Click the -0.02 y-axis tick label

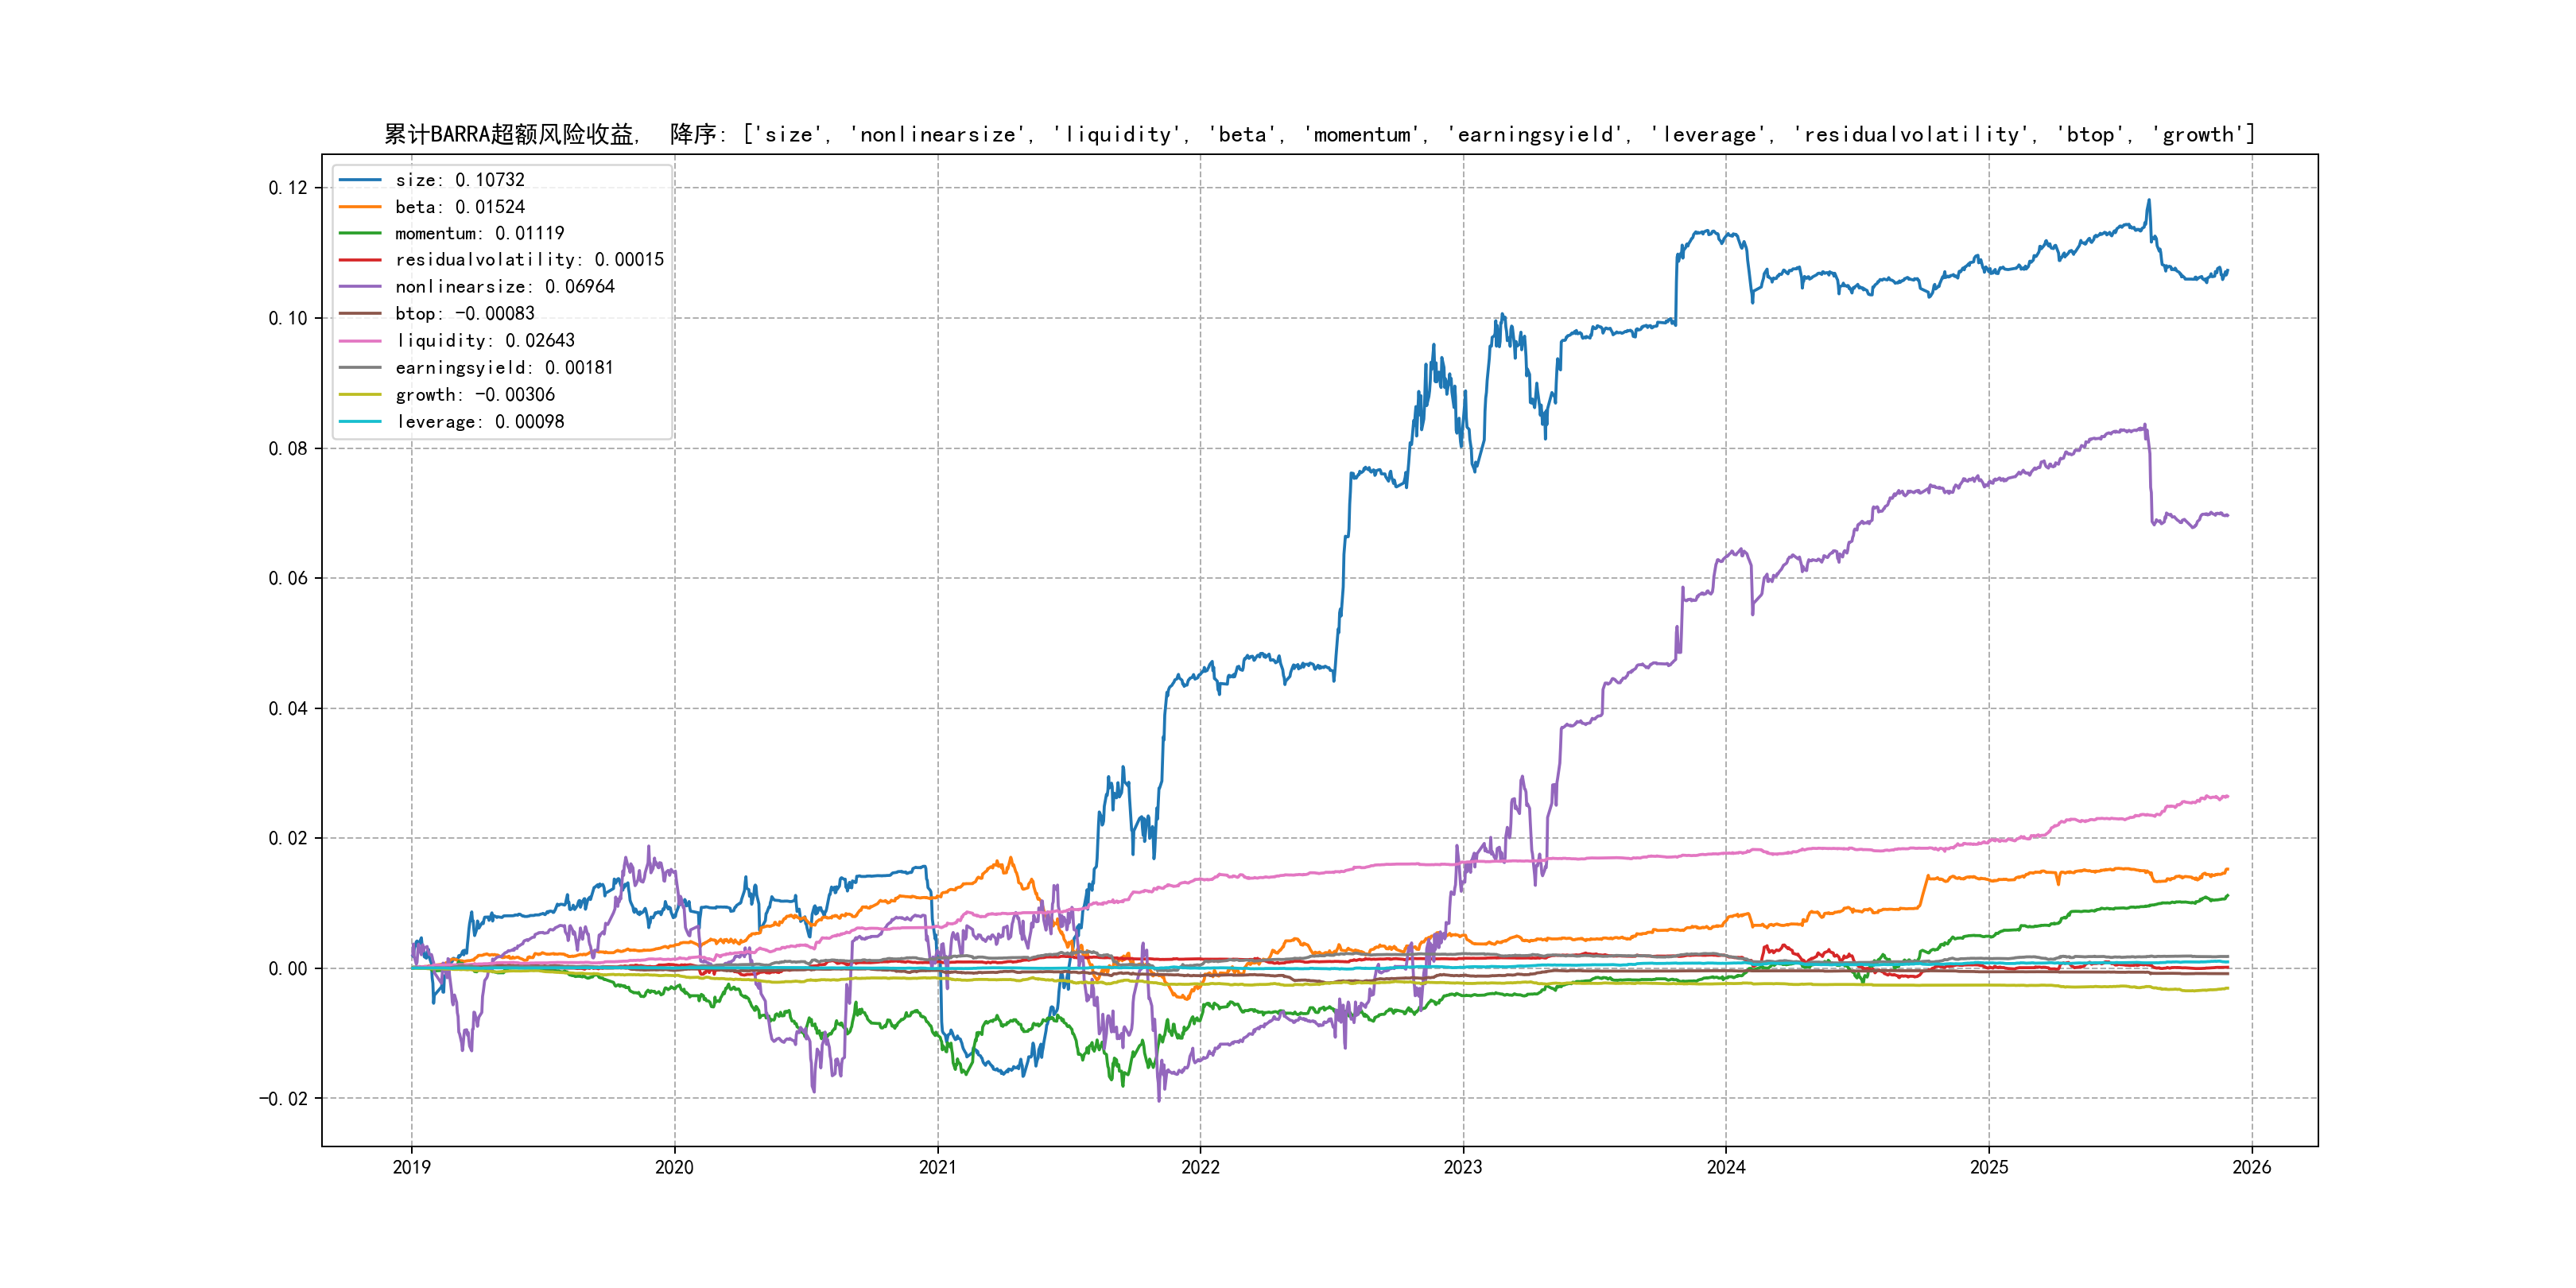(283, 1099)
